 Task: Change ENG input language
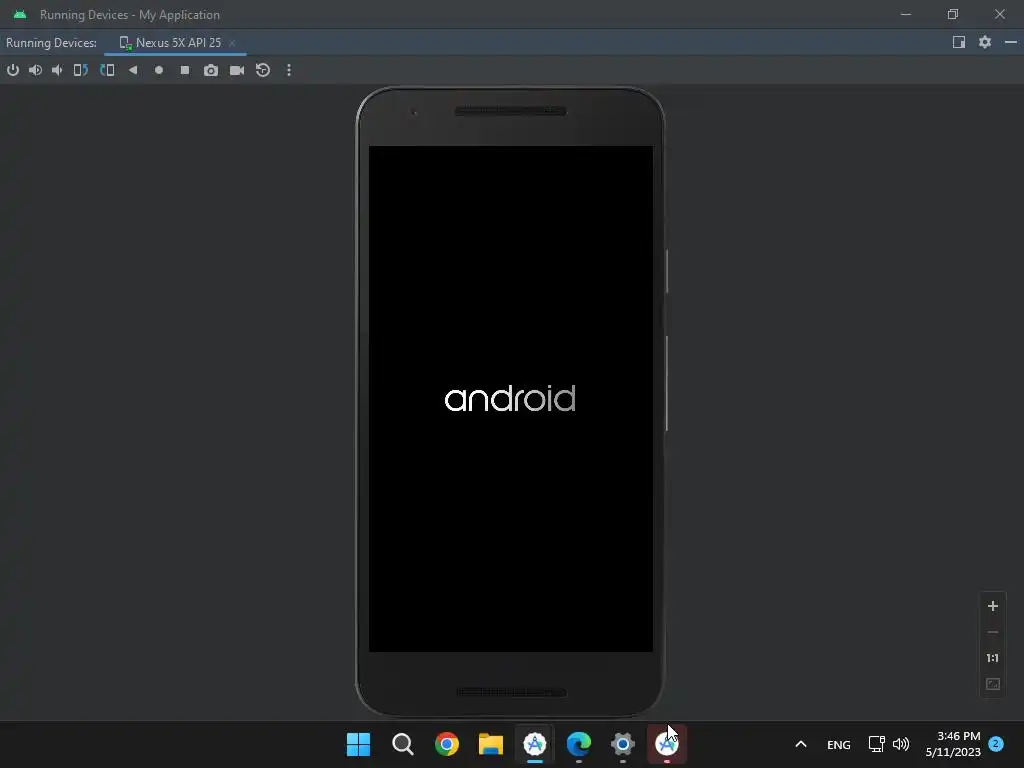(x=839, y=744)
